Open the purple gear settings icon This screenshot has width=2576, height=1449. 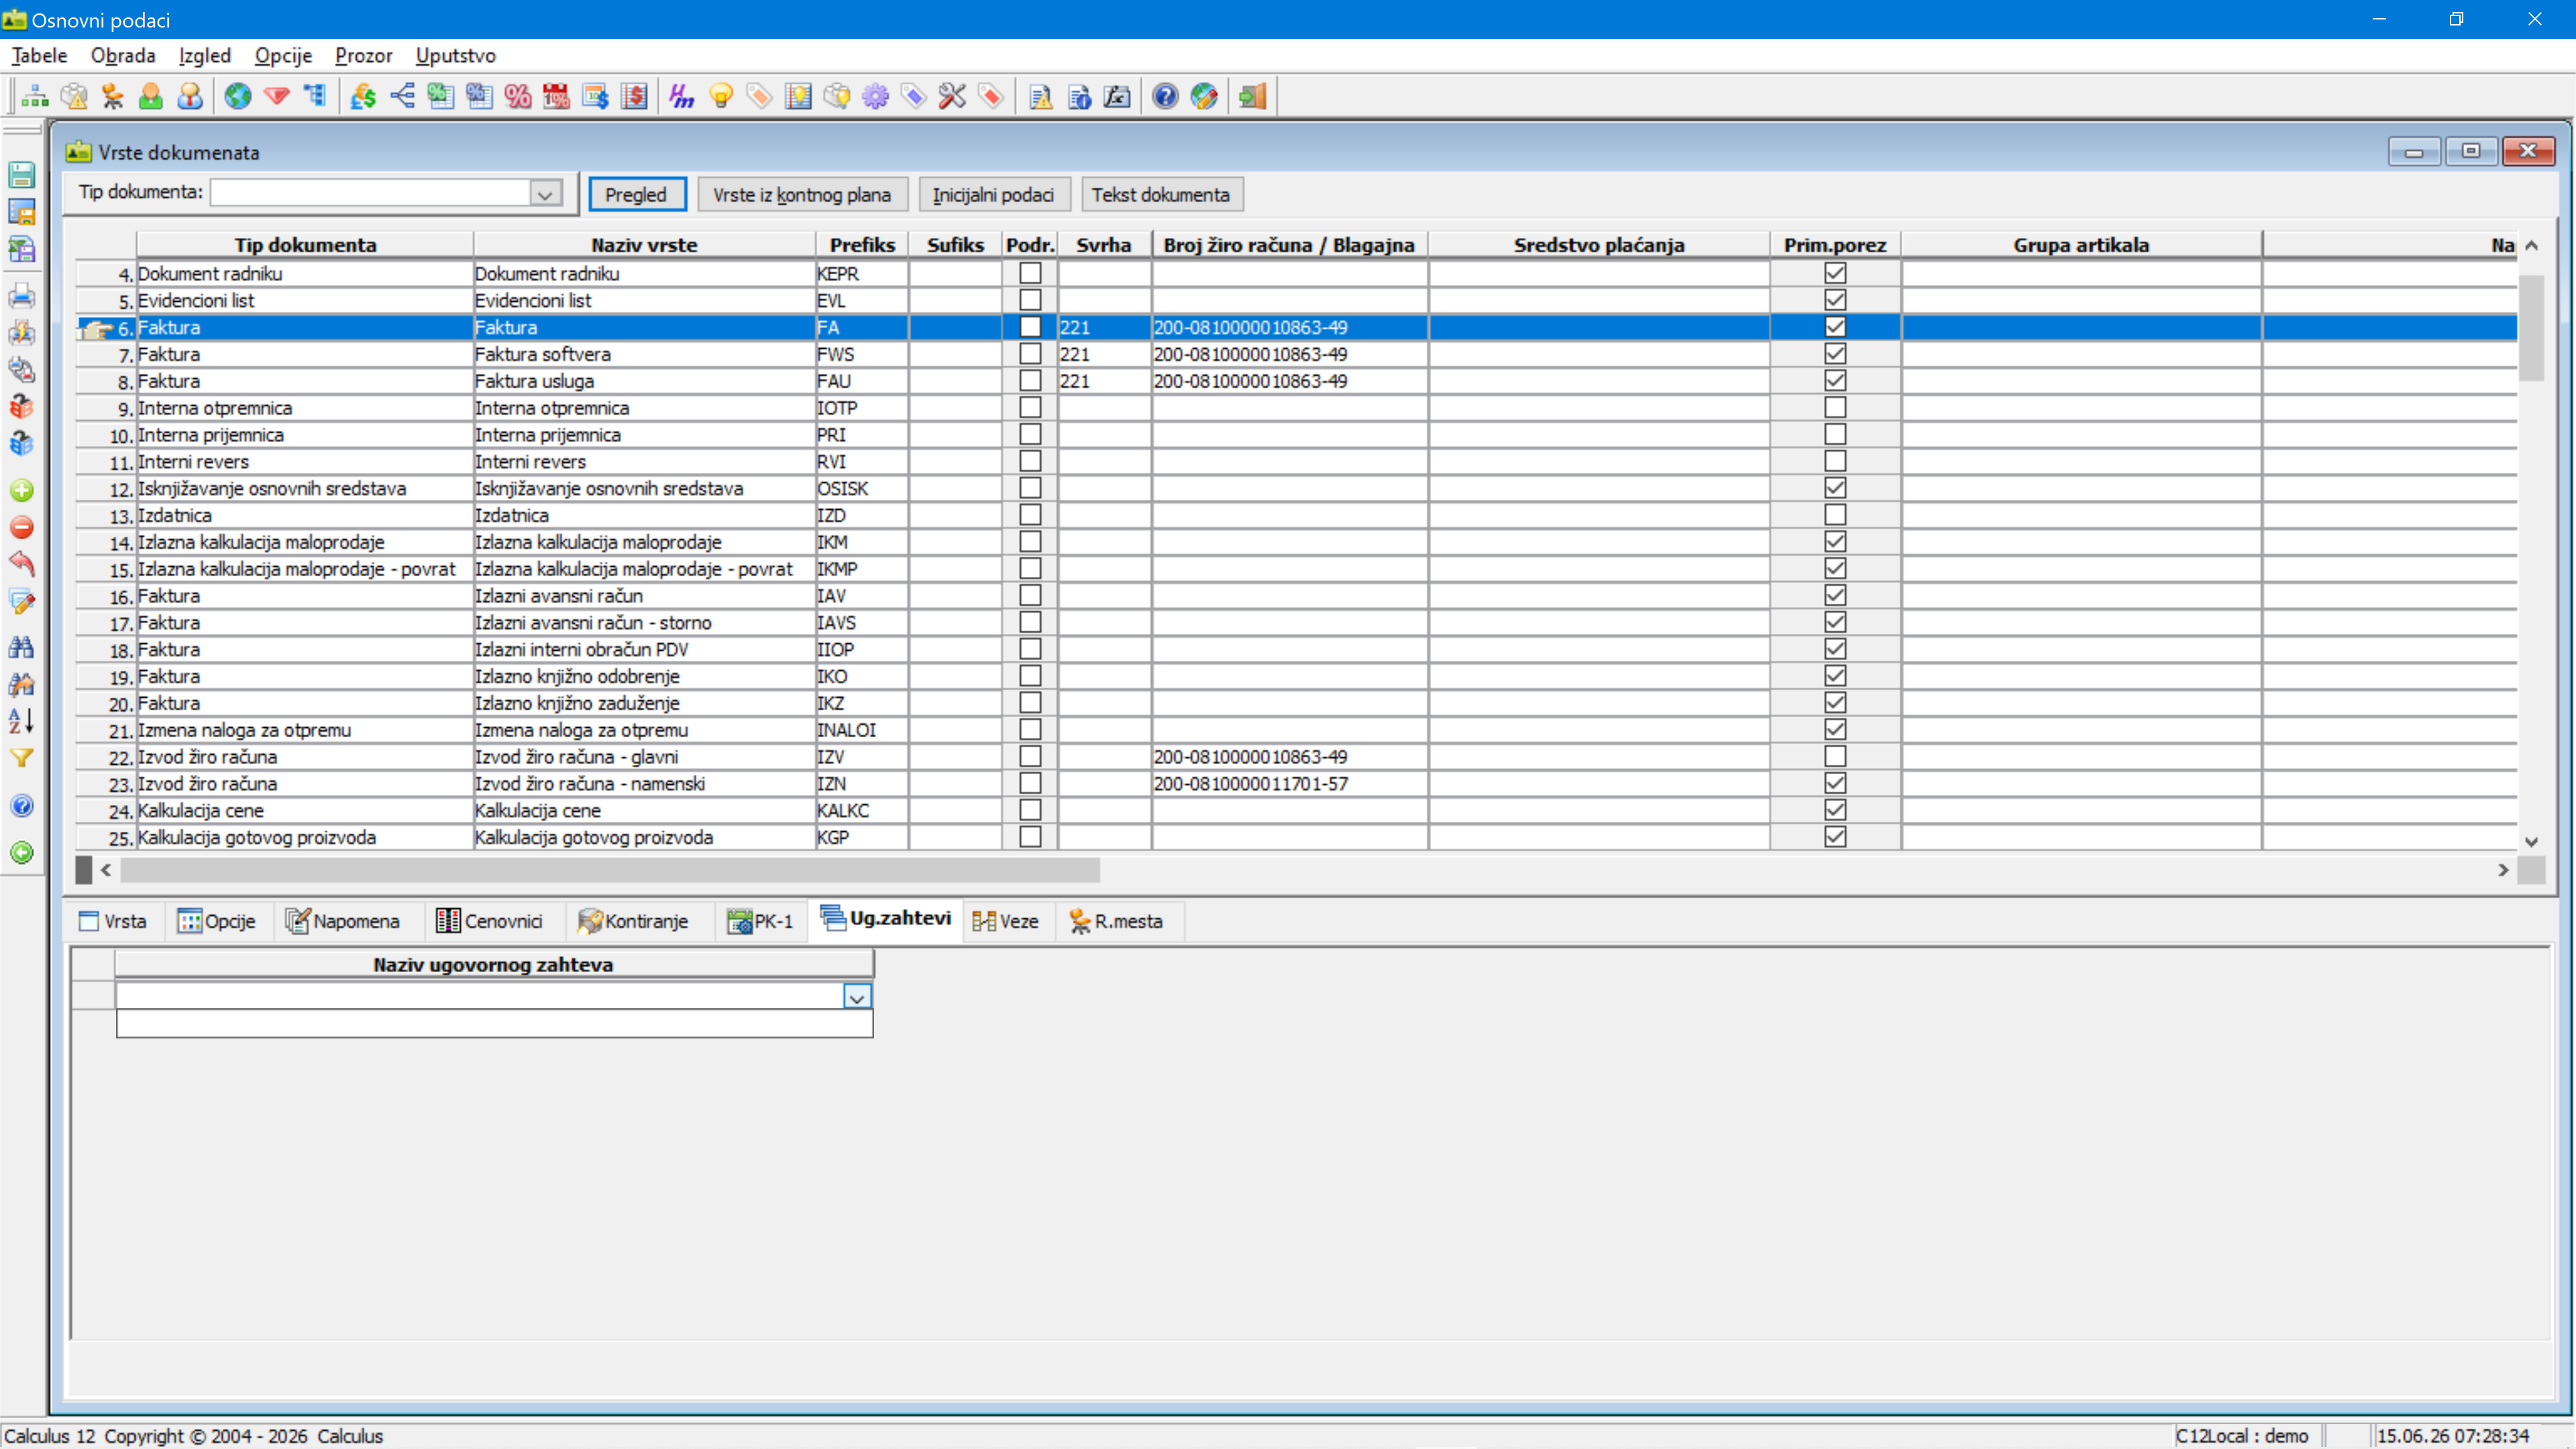875,96
